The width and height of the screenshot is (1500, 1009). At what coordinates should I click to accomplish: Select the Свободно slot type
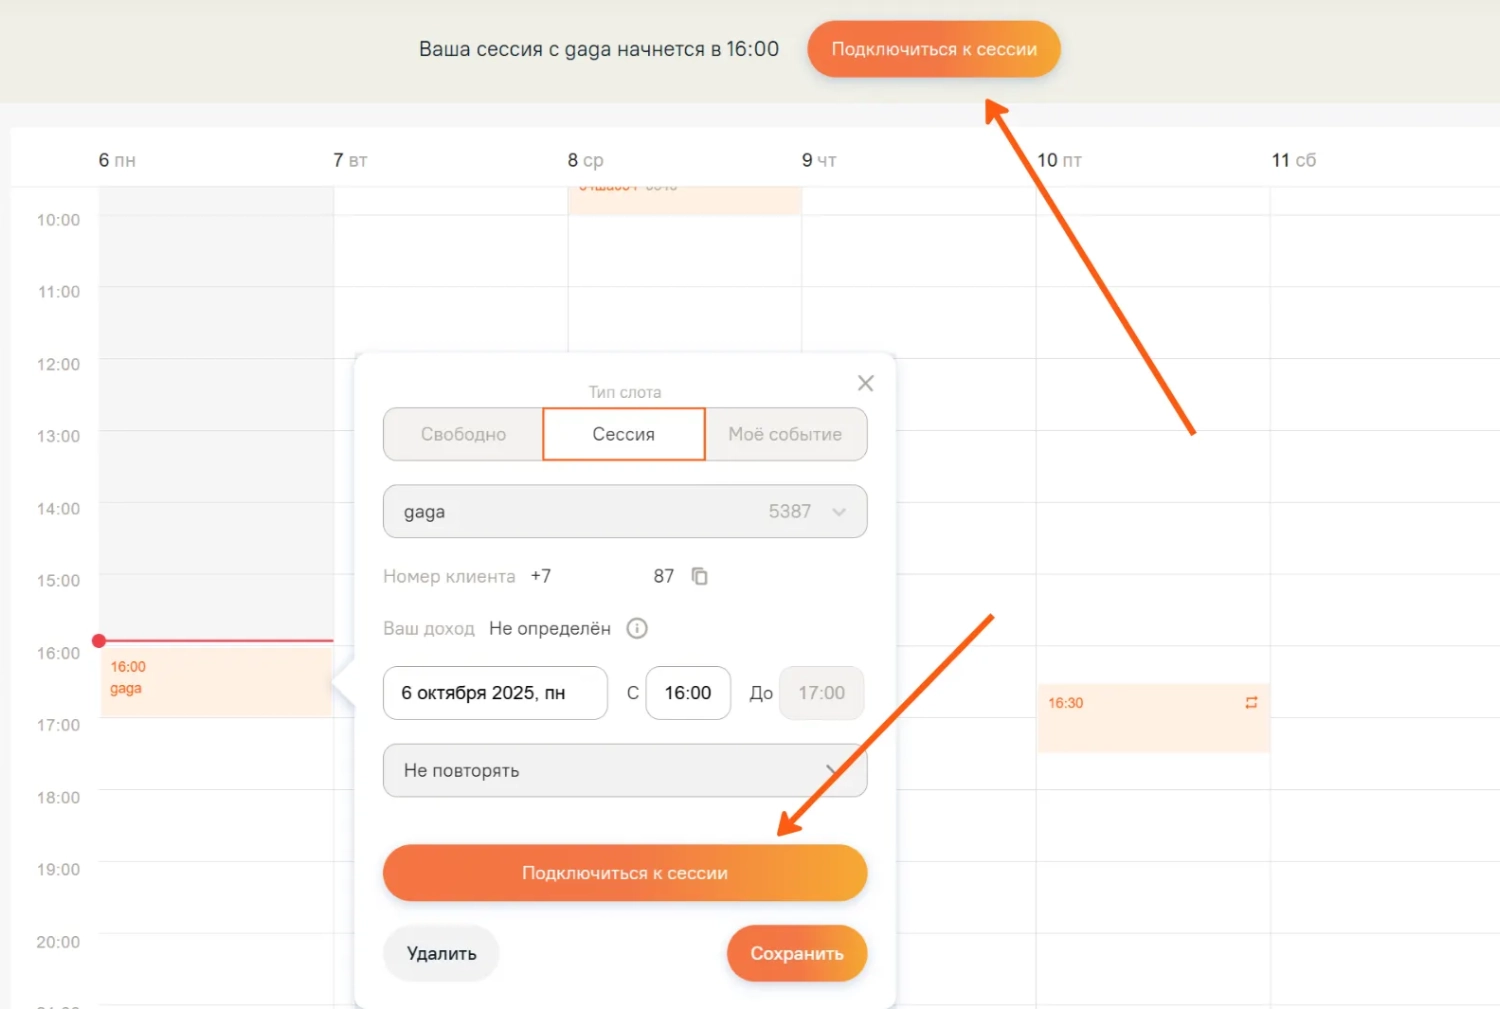tap(463, 434)
